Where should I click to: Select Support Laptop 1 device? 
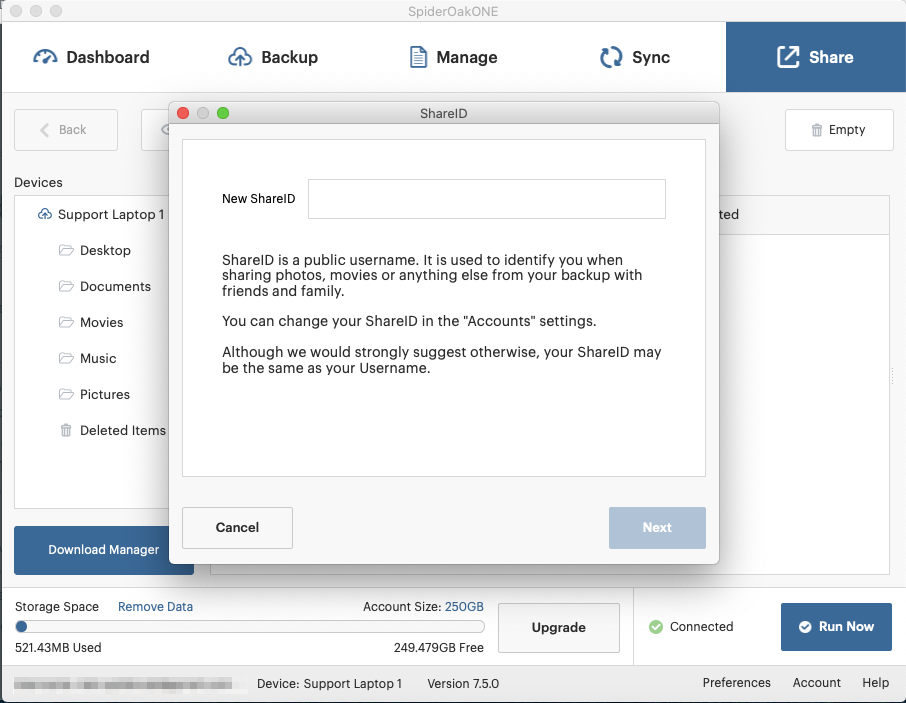(110, 214)
